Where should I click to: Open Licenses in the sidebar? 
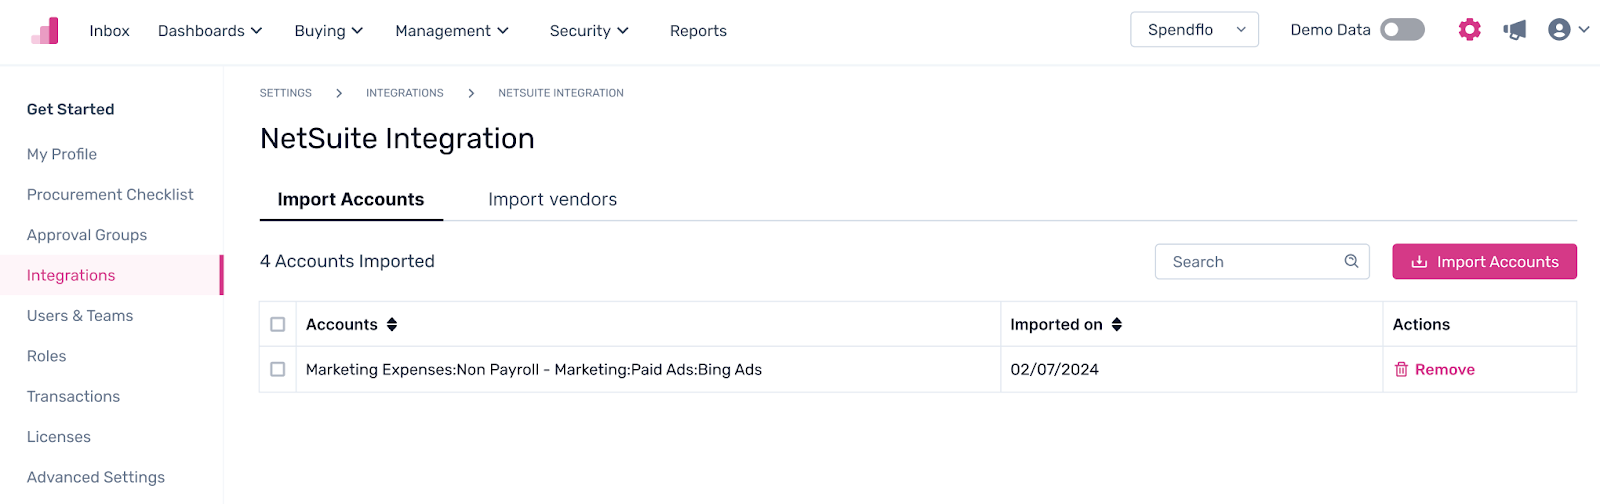point(59,437)
